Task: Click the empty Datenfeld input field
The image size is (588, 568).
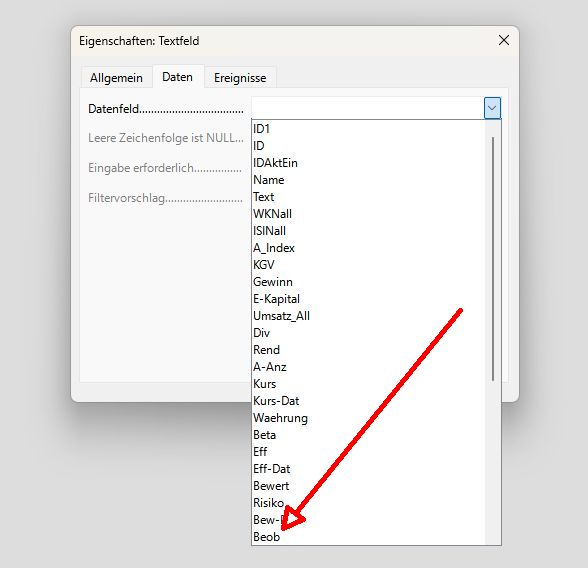Action: (x=368, y=108)
